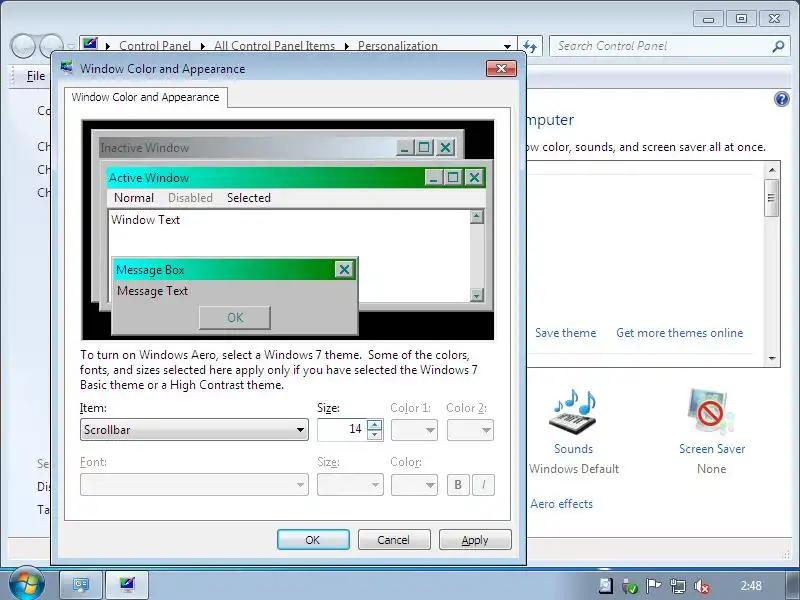Go to All Control Panel Items breadcrumb
Screen dimensions: 800x600
(x=274, y=46)
